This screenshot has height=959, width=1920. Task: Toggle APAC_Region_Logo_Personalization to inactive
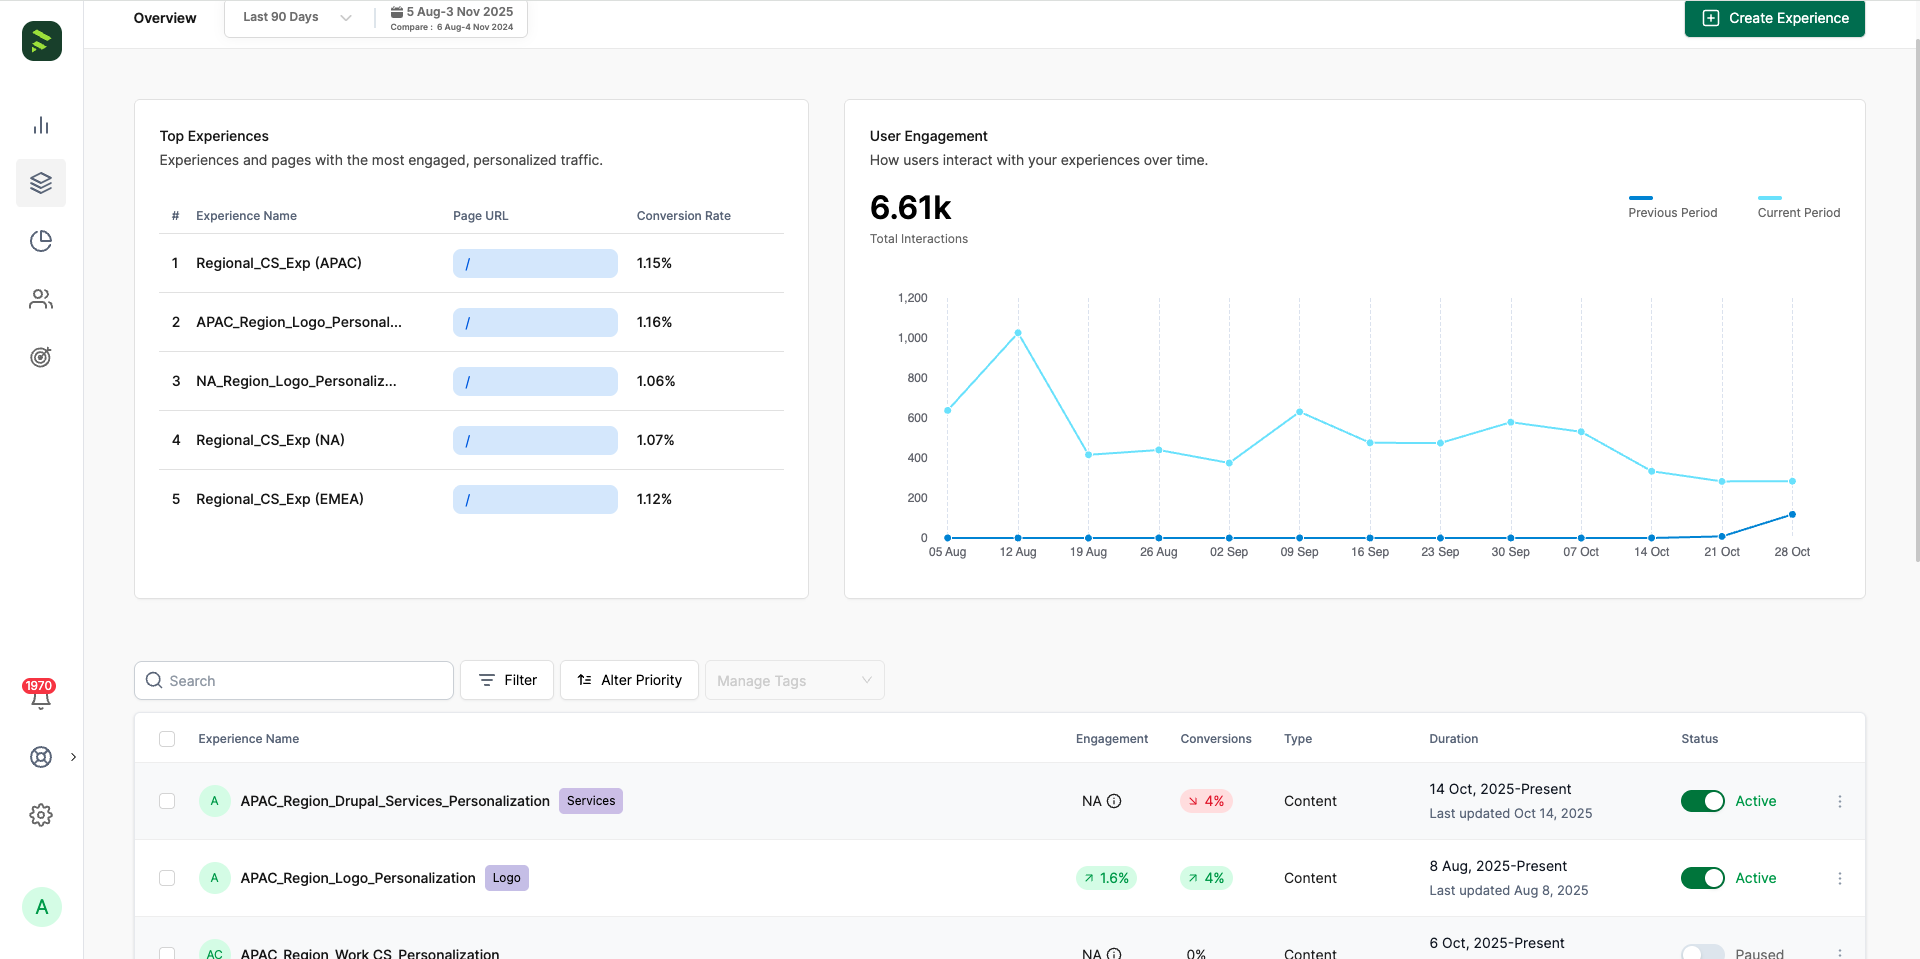pyautogui.click(x=1703, y=878)
